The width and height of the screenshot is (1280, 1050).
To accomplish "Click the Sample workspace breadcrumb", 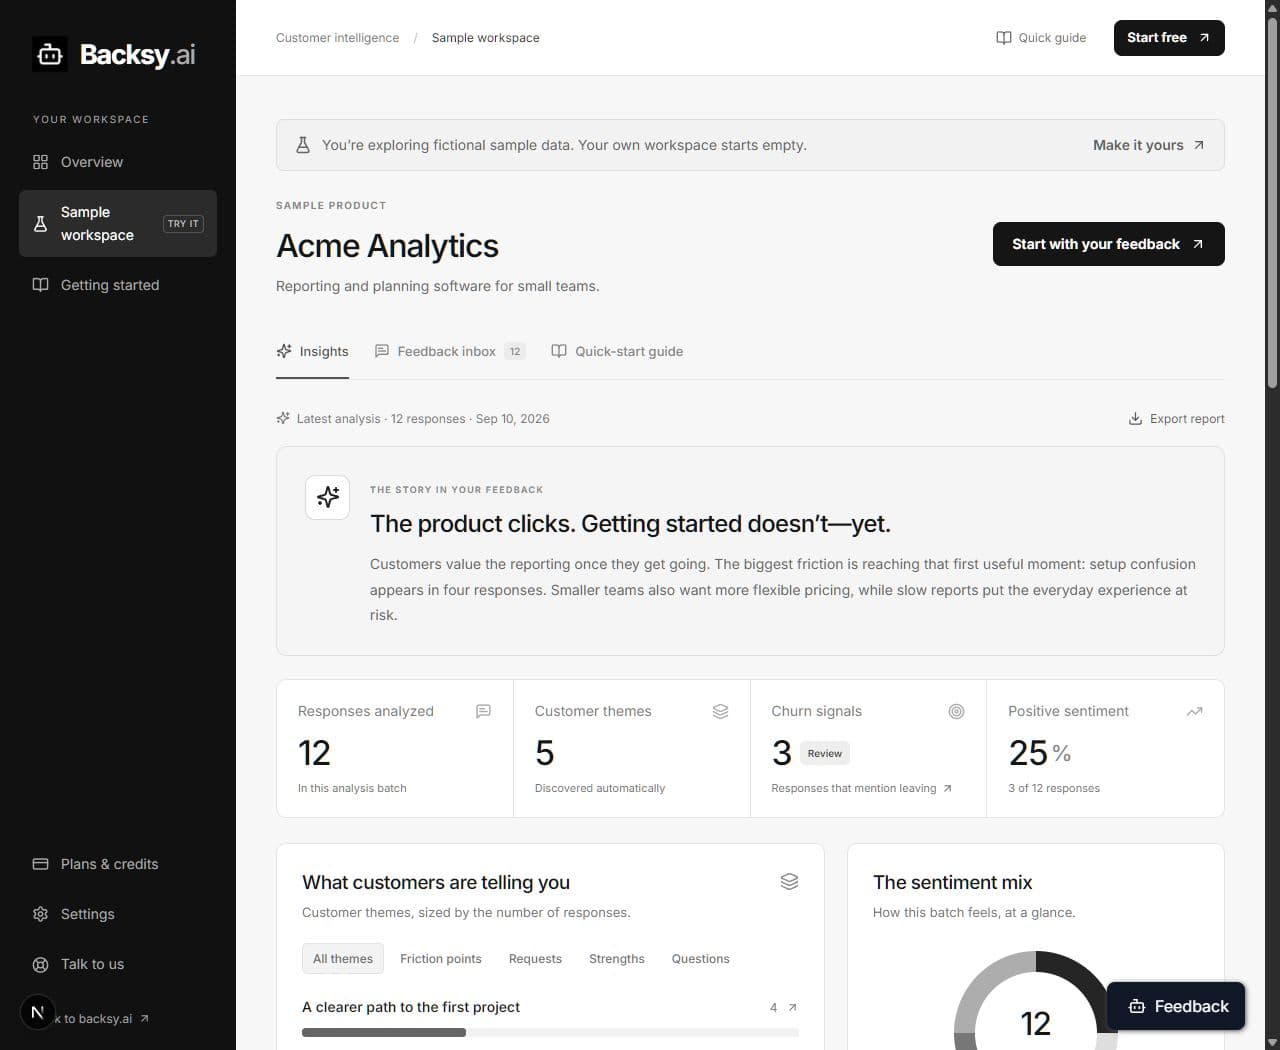I will pos(485,38).
